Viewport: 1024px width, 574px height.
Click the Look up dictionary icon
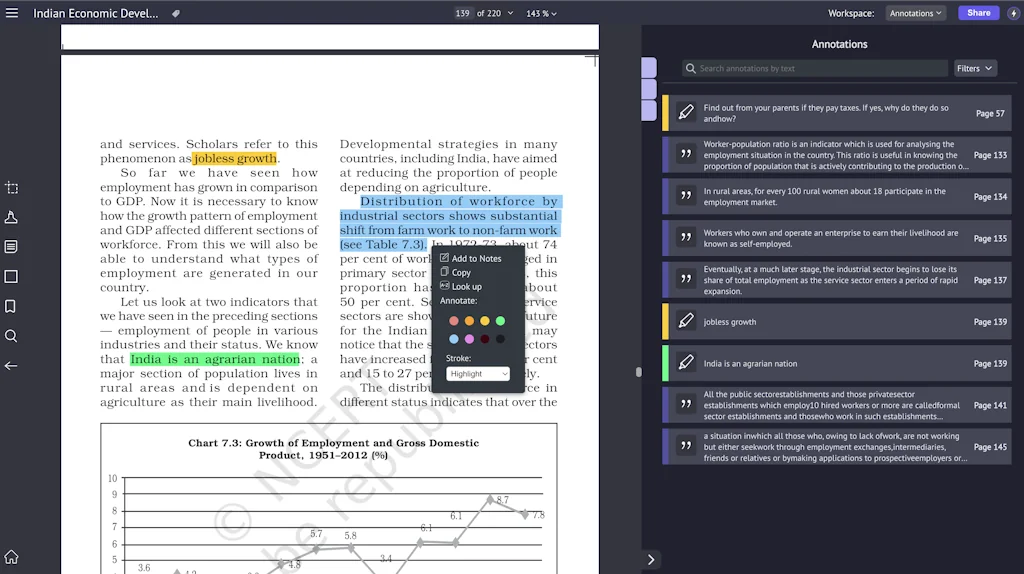click(444, 286)
